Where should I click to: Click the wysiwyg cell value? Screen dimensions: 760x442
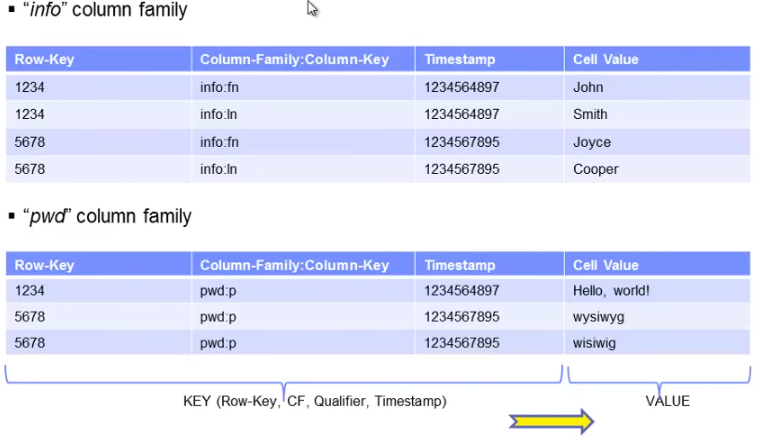pos(599,317)
